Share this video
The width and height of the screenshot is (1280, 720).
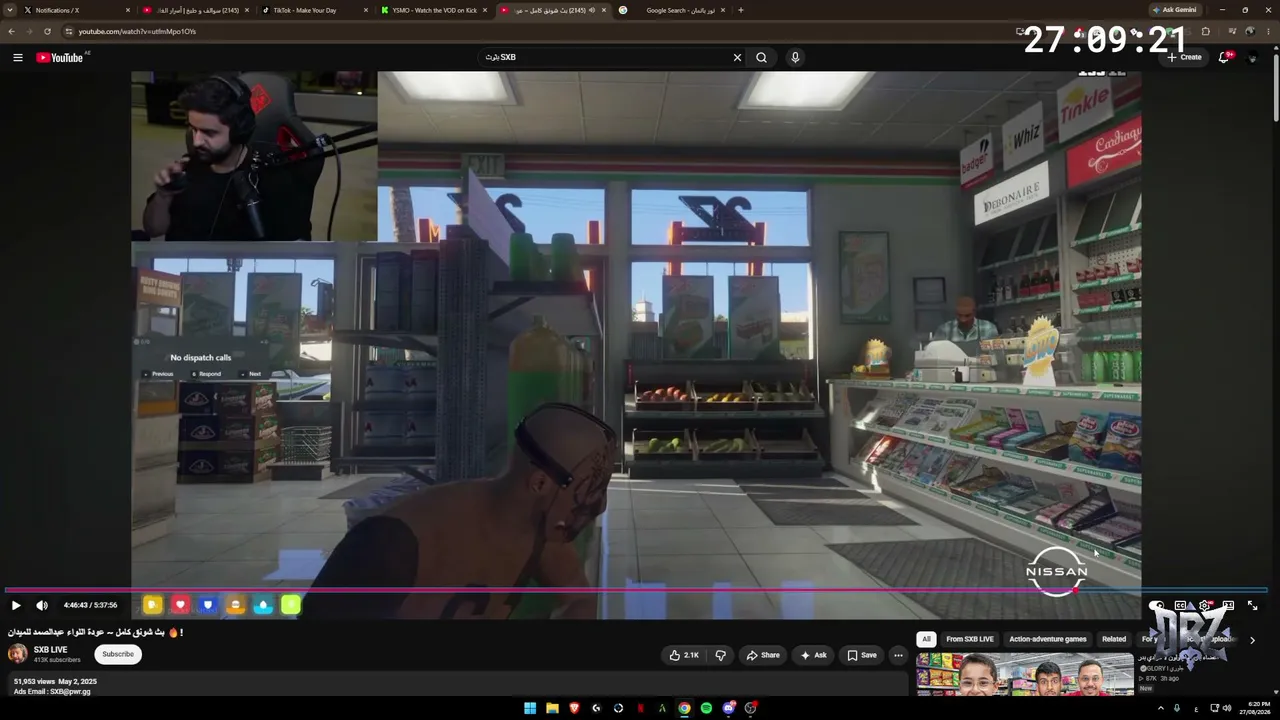[763, 655]
